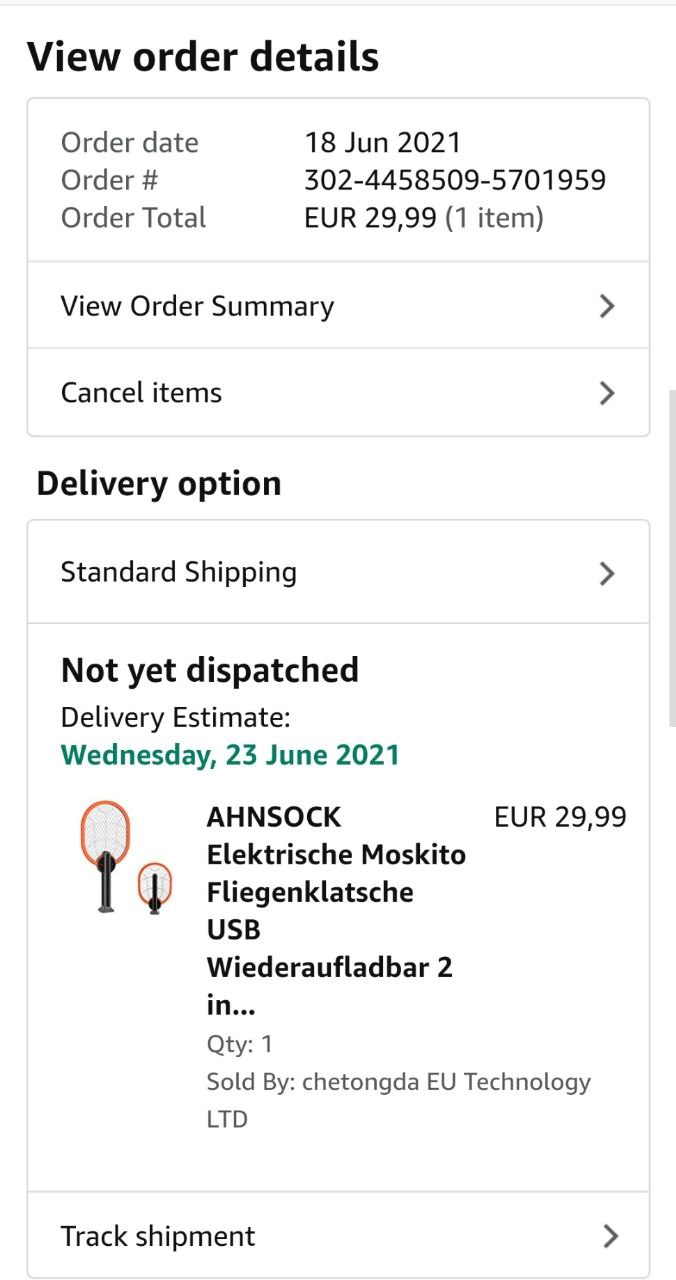Click the product price next to AHNSOCK title

coord(560,817)
